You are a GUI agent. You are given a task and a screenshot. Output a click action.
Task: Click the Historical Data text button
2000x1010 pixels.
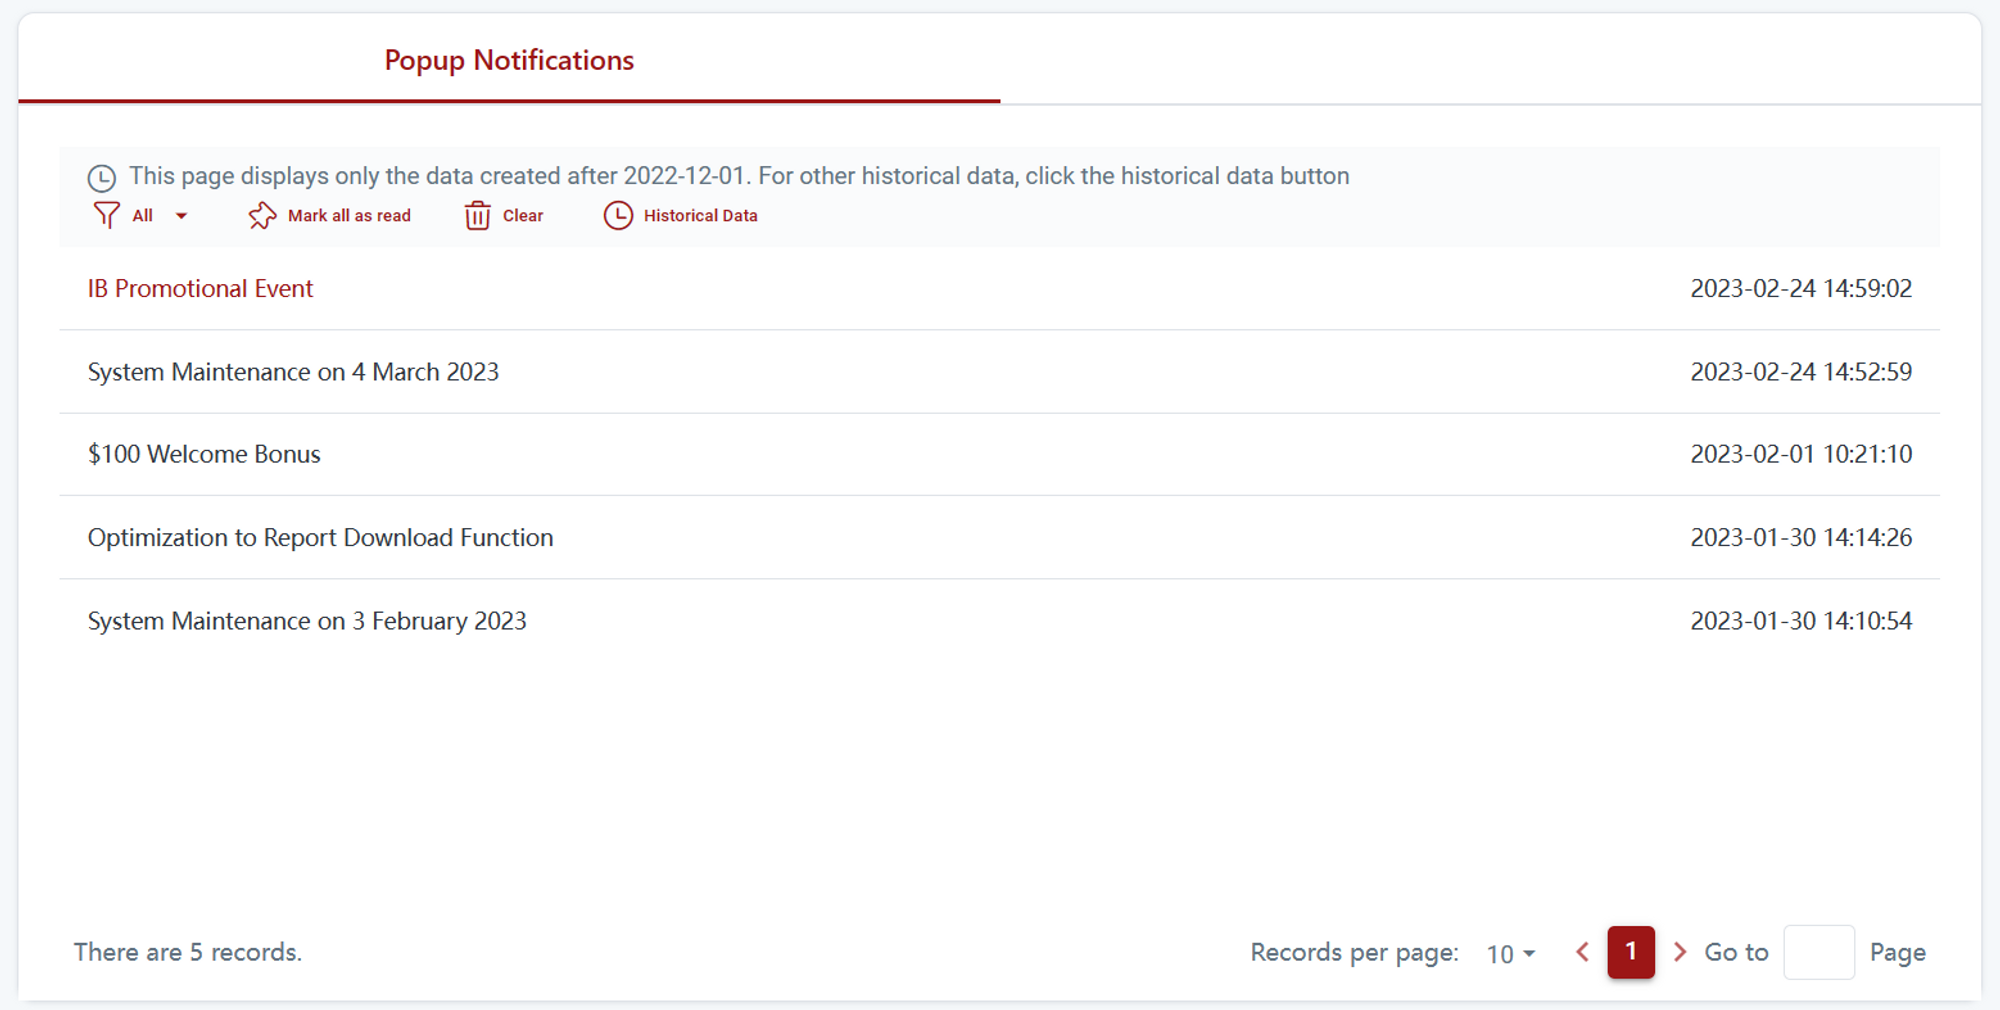point(700,215)
